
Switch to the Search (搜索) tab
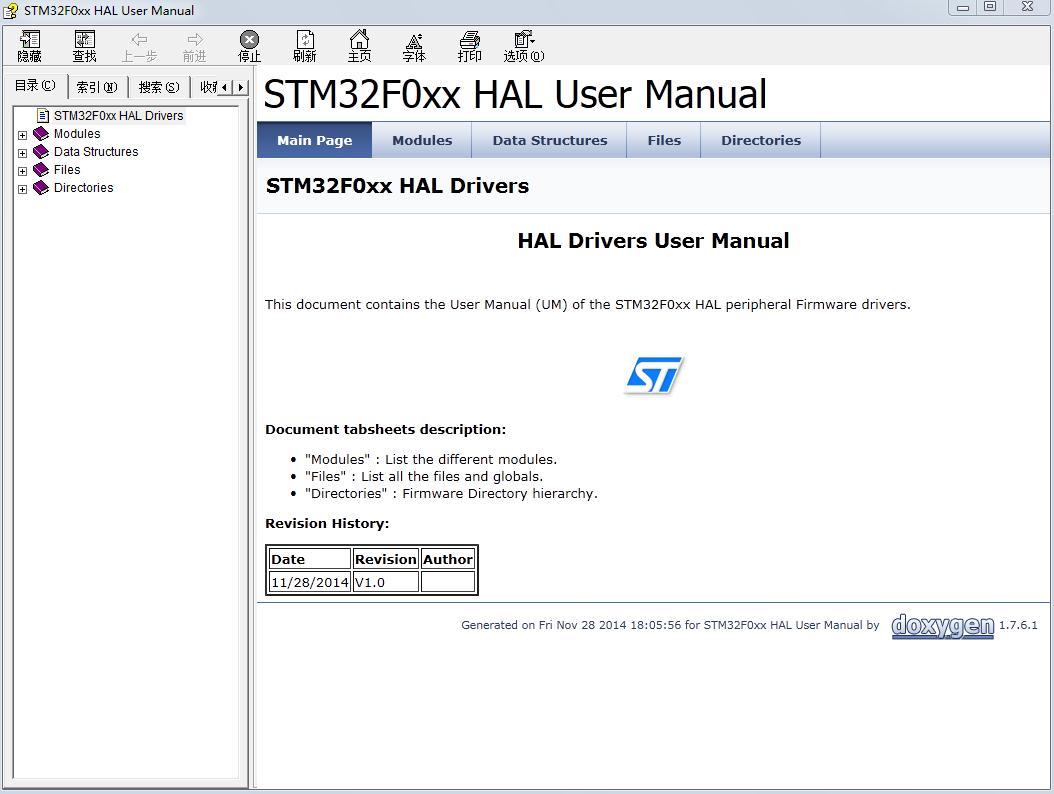[159, 87]
